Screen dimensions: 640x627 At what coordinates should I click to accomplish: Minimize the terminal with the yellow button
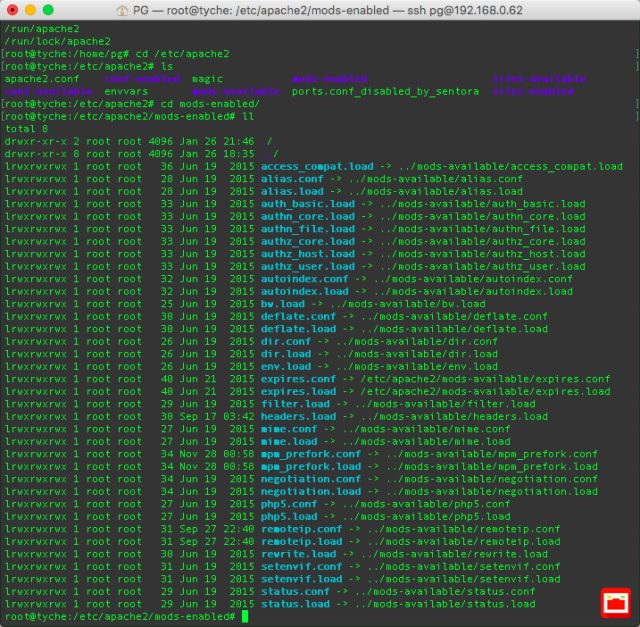(x=33, y=10)
